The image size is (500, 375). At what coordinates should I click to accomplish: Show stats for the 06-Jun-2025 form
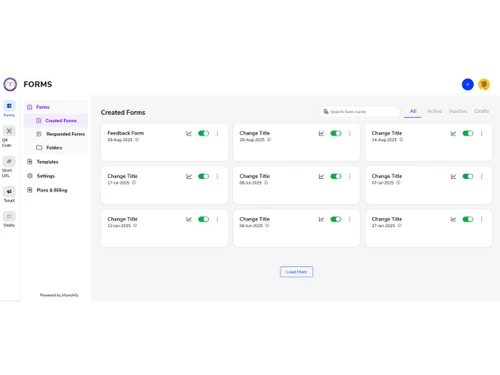(x=321, y=219)
